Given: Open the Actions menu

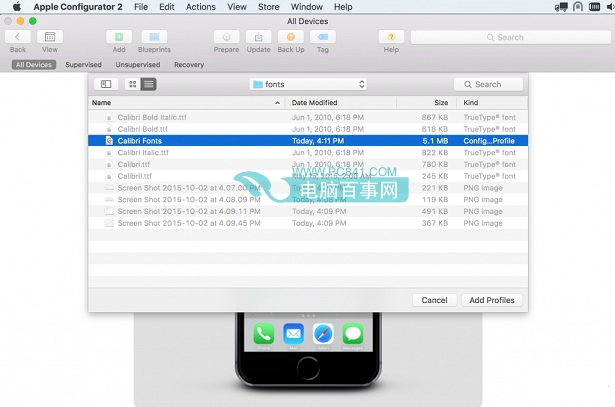Looking at the screenshot, I should pyautogui.click(x=201, y=7).
